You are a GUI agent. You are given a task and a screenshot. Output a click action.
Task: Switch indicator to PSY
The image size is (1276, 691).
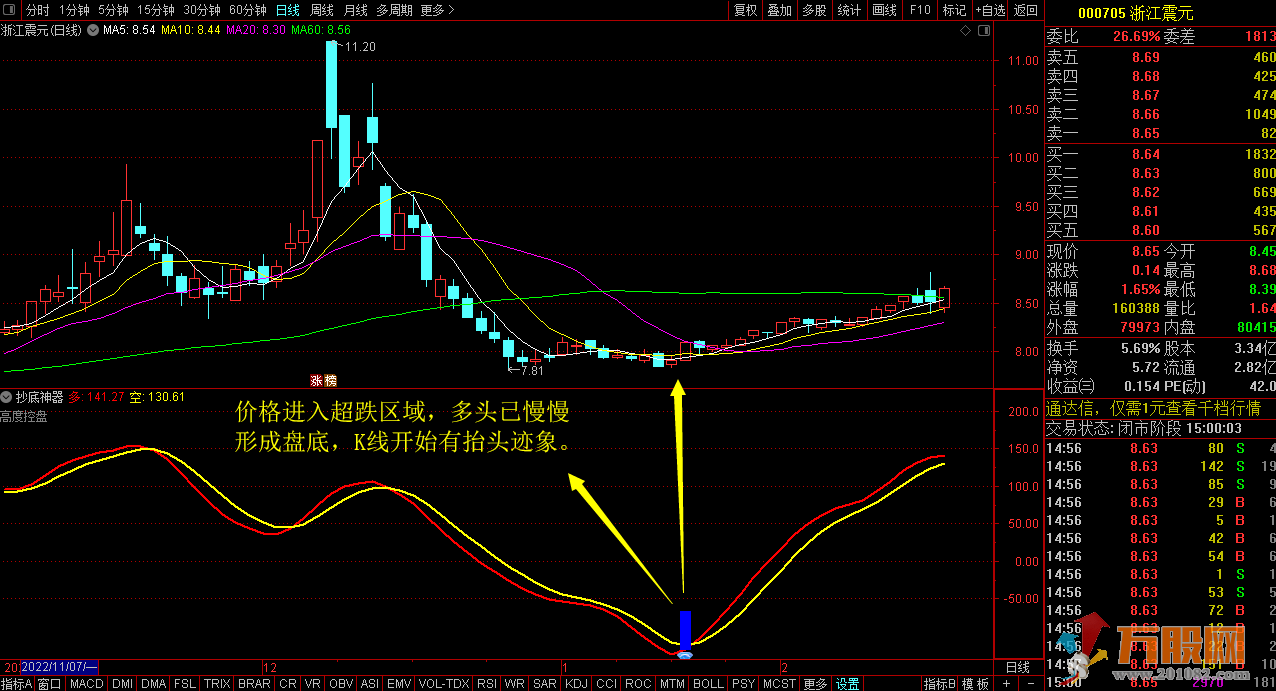pyautogui.click(x=743, y=684)
